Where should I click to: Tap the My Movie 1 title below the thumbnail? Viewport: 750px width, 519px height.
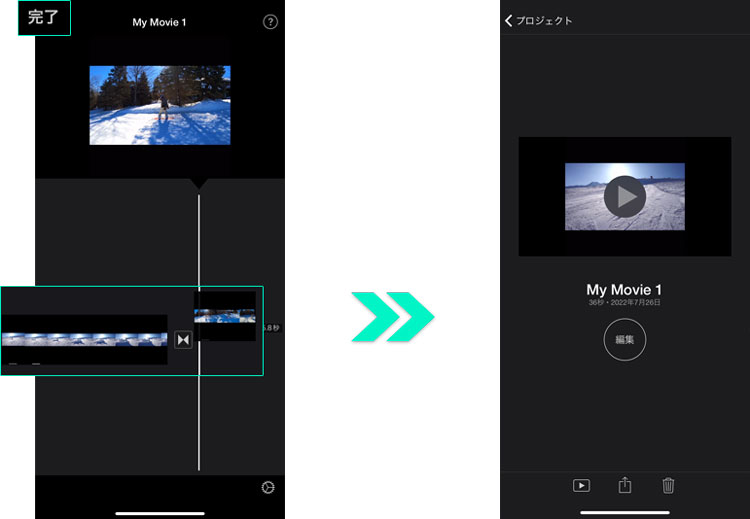pos(624,290)
